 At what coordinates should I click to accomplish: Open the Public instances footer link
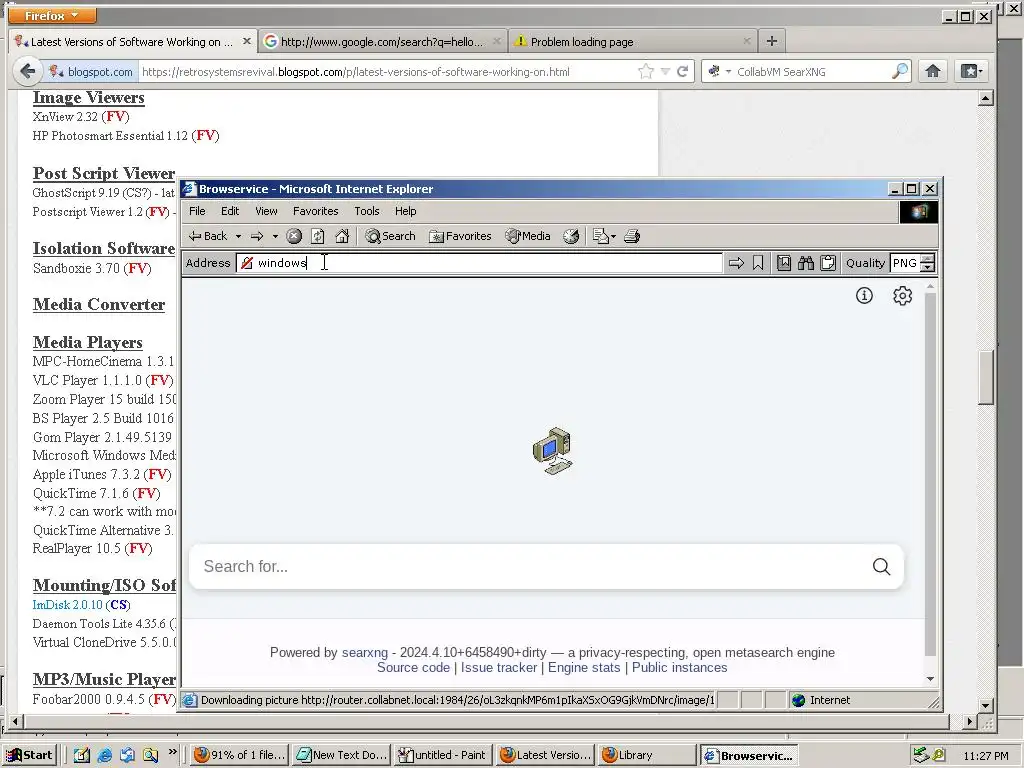(679, 667)
